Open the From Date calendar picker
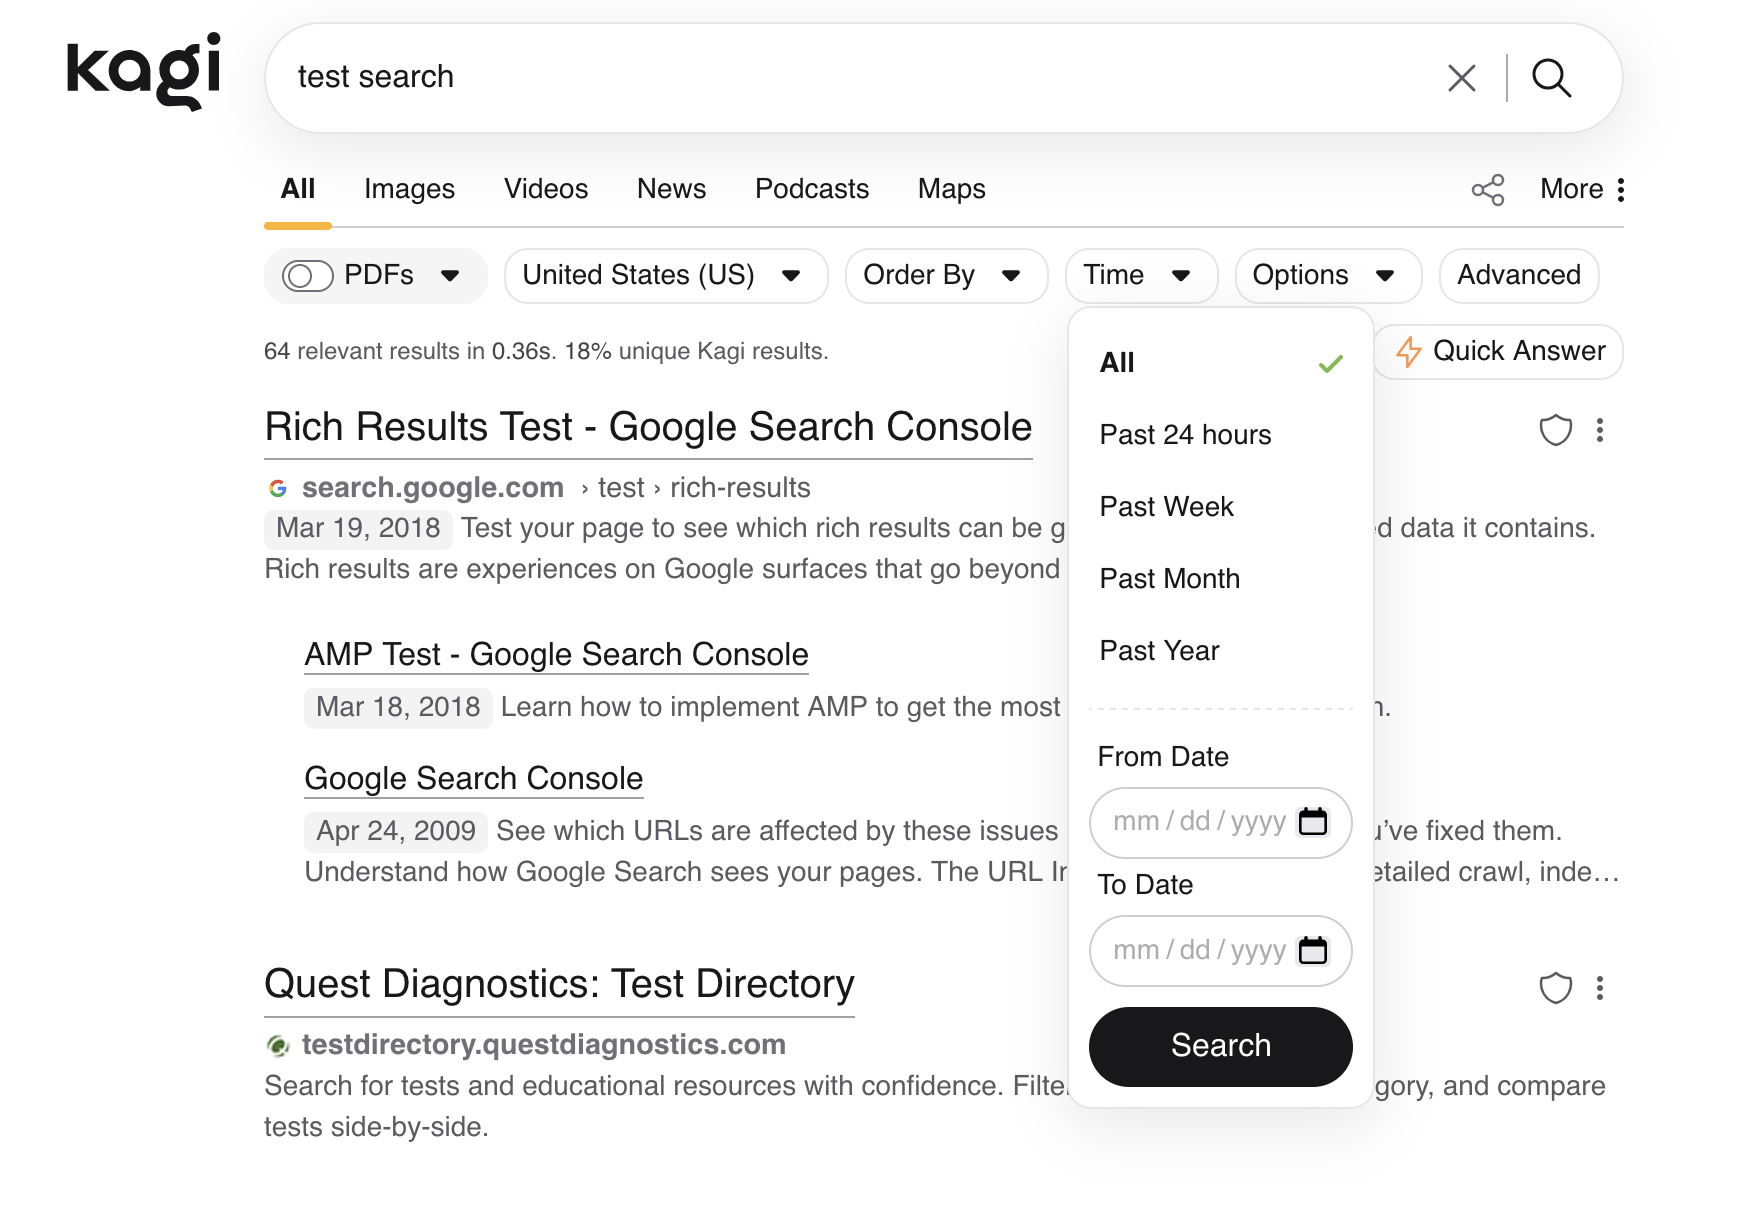Screen dimensions: 1754x1214 [x=1314, y=822]
